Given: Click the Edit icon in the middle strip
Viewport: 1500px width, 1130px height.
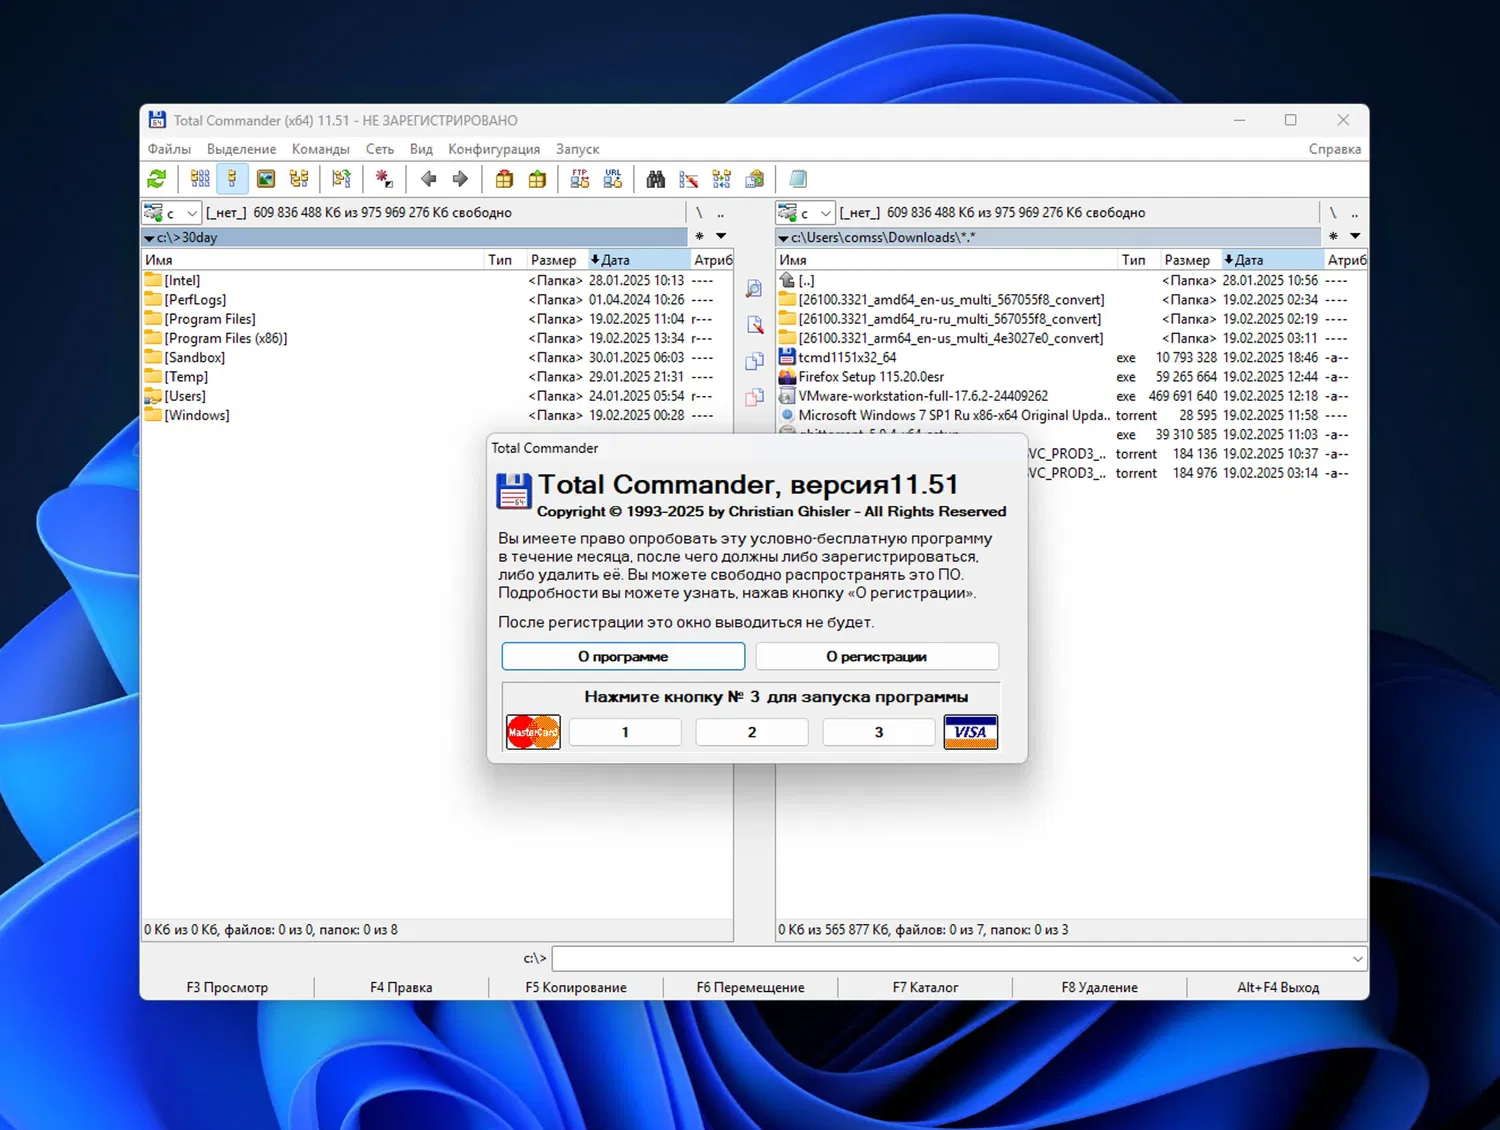Looking at the screenshot, I should (x=754, y=325).
